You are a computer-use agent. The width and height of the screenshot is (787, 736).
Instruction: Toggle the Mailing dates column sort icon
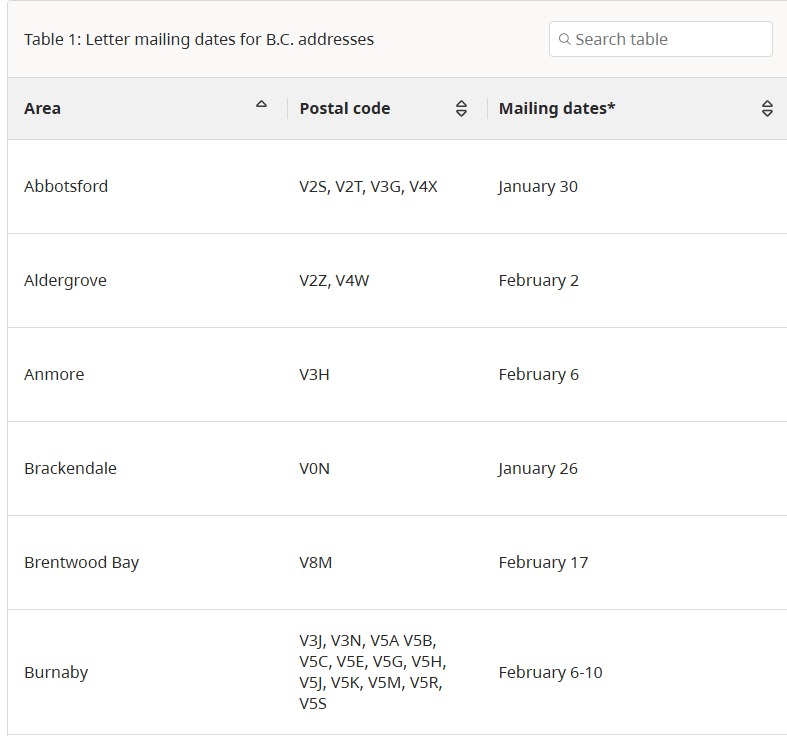pos(767,109)
